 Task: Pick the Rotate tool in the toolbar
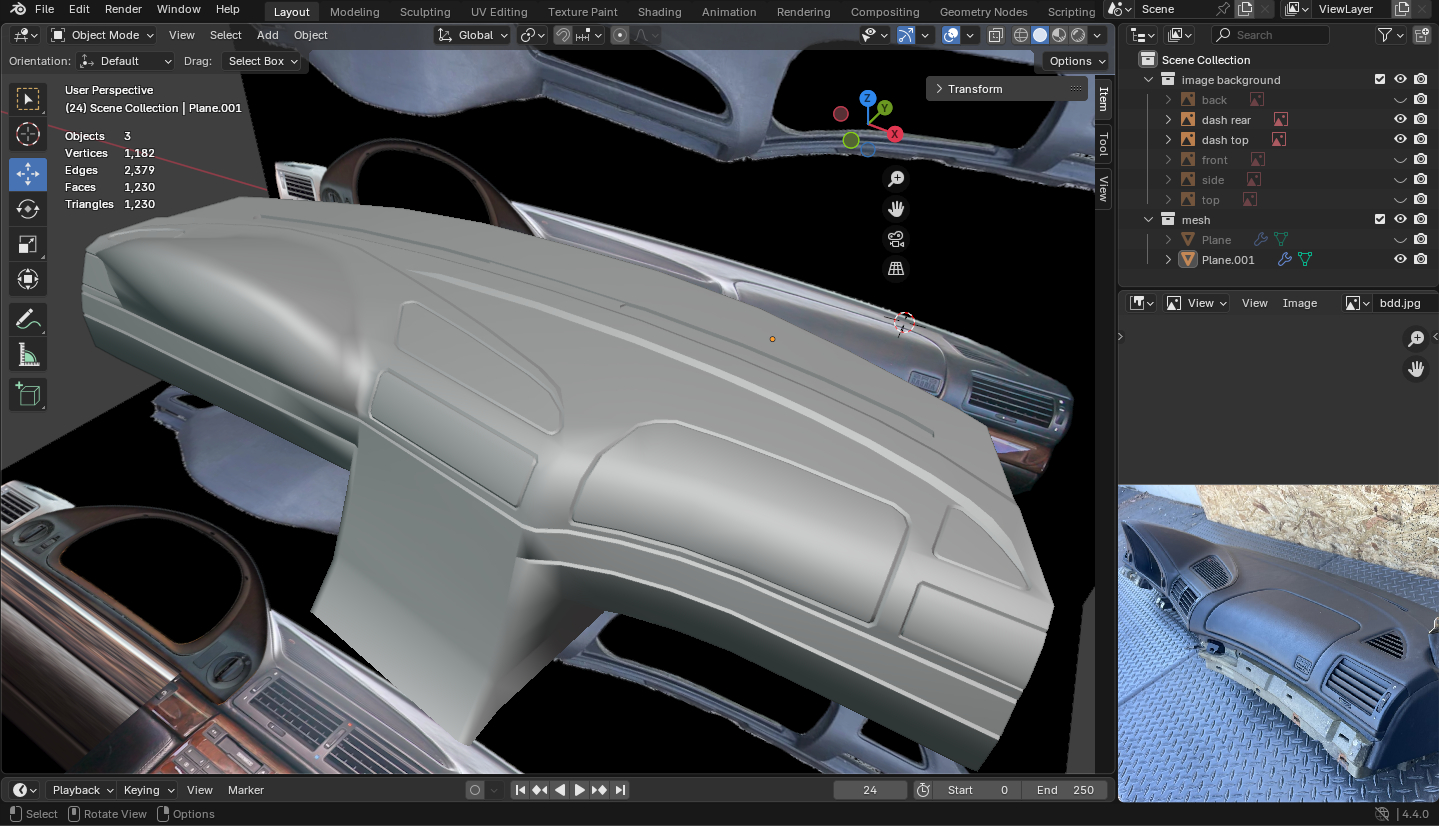click(28, 209)
